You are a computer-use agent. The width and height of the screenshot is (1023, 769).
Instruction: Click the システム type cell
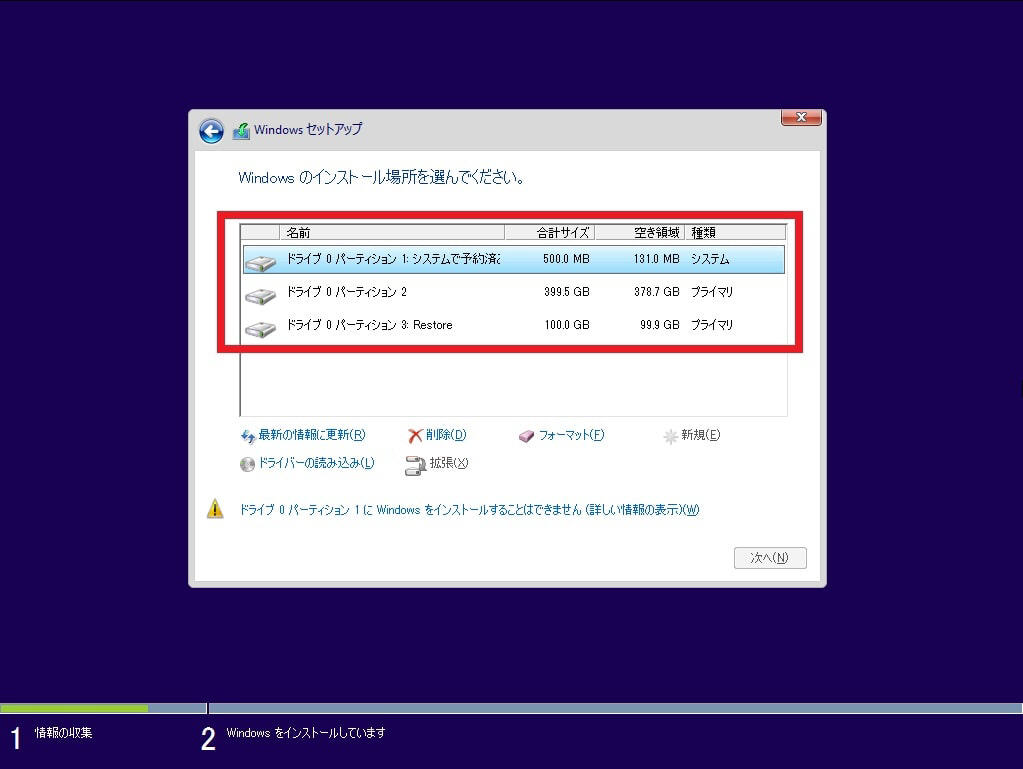tap(710, 259)
